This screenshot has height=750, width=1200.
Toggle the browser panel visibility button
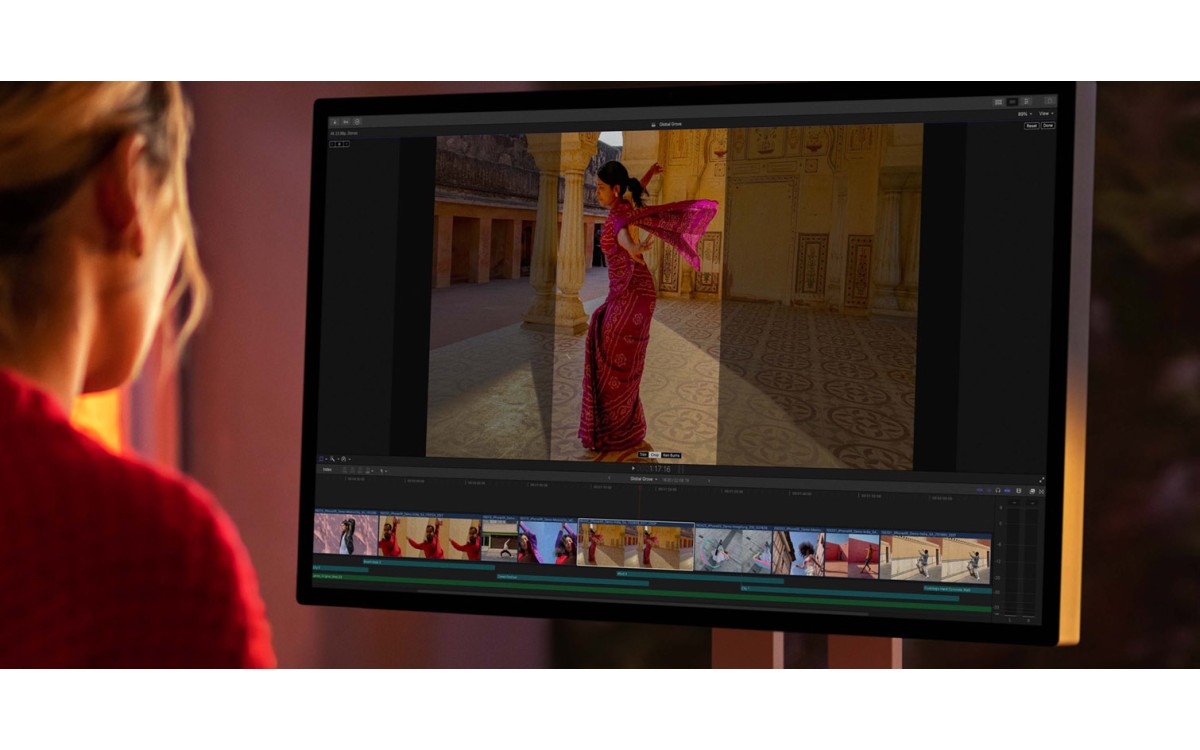[998, 102]
